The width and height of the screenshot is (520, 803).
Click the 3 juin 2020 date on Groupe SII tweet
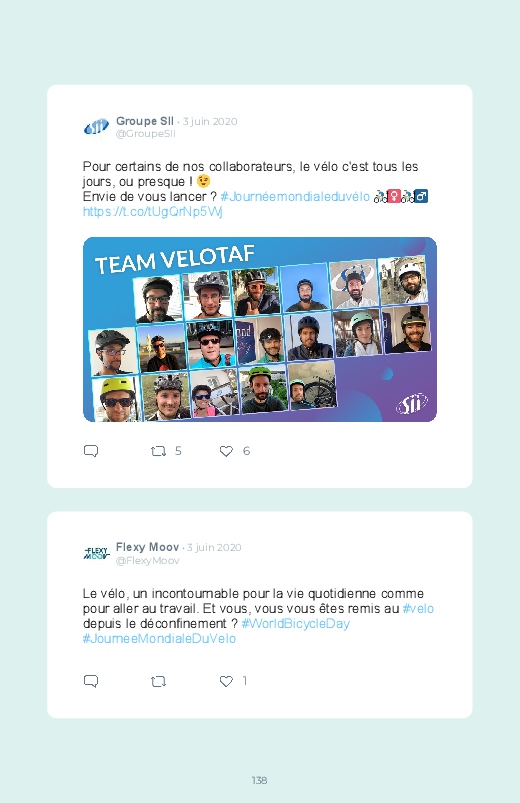tap(210, 121)
